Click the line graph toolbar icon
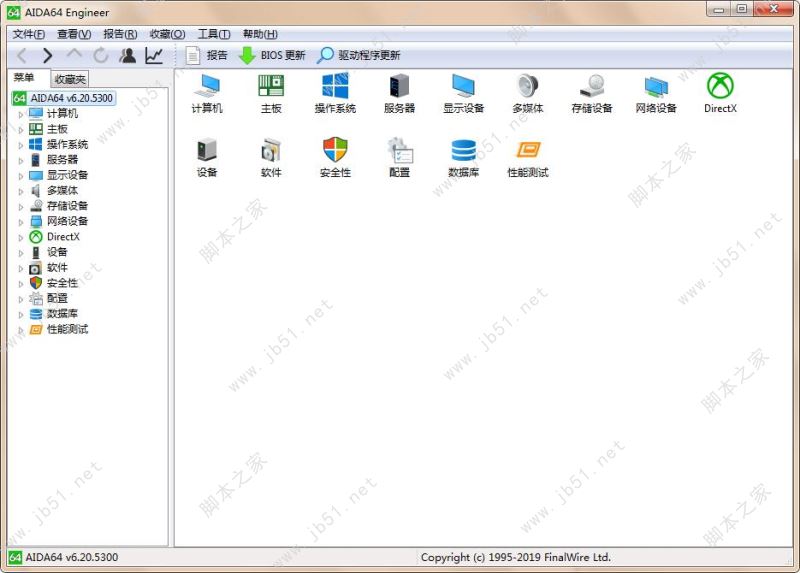Viewport: 800px width, 573px height. pos(154,55)
